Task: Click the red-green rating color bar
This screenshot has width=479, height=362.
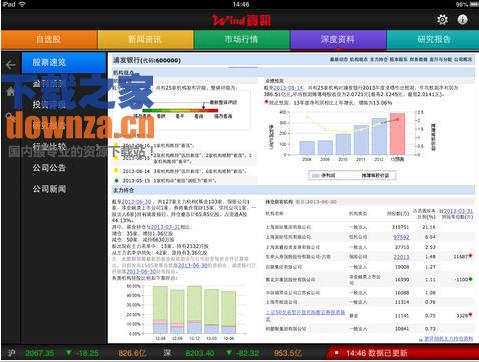Action: (x=180, y=110)
